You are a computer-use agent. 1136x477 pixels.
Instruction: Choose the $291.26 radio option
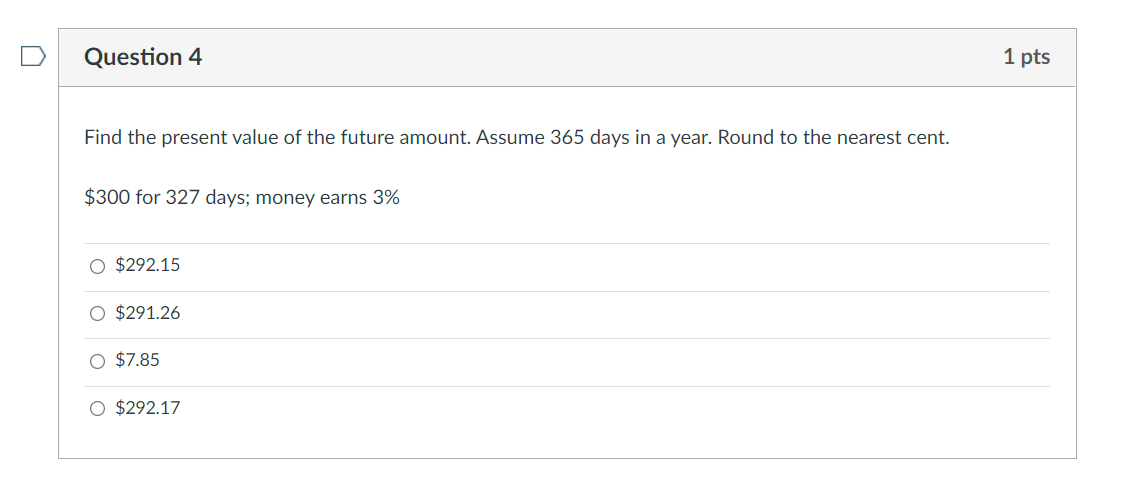(97, 314)
